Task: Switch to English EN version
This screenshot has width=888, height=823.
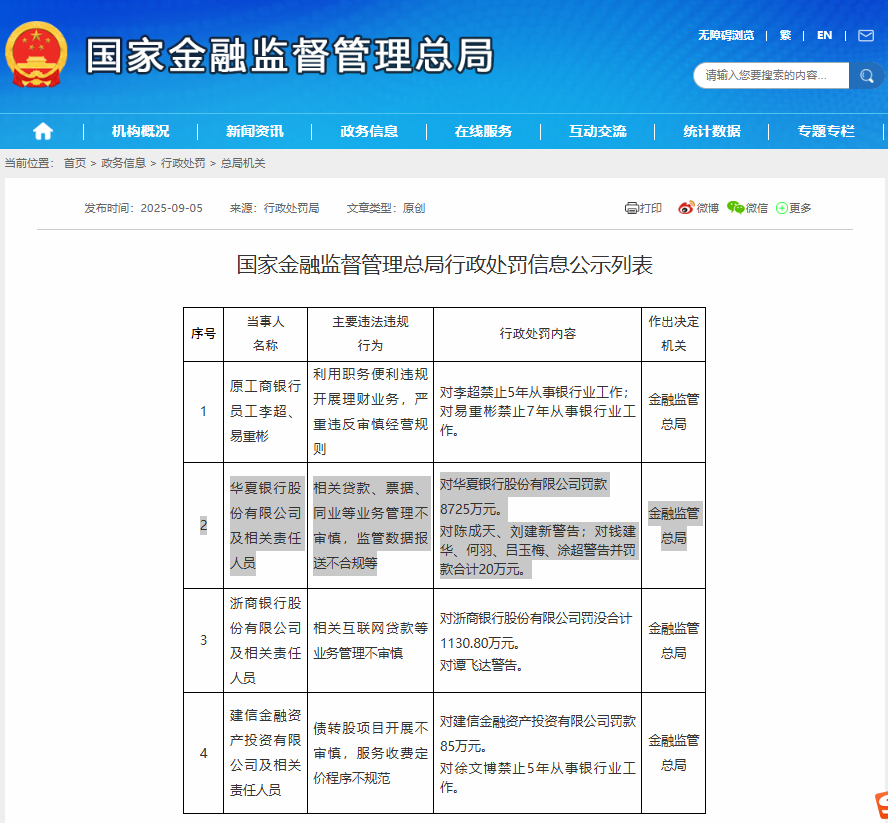Action: (825, 36)
